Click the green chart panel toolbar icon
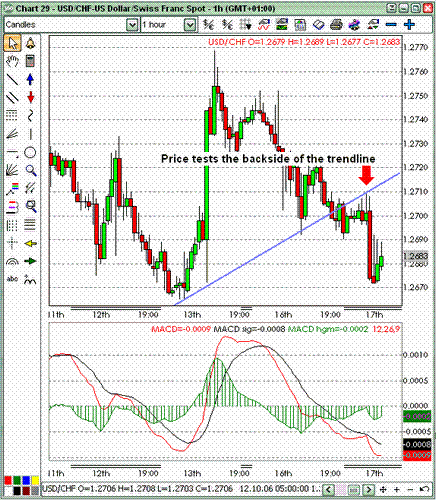Image resolution: width=436 pixels, height=500 pixels. click(282, 25)
